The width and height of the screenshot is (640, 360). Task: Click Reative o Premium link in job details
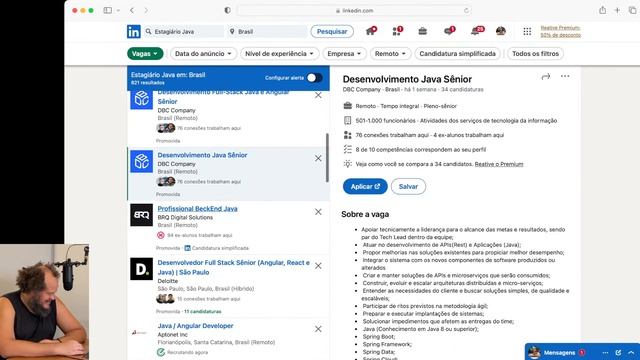click(x=499, y=164)
